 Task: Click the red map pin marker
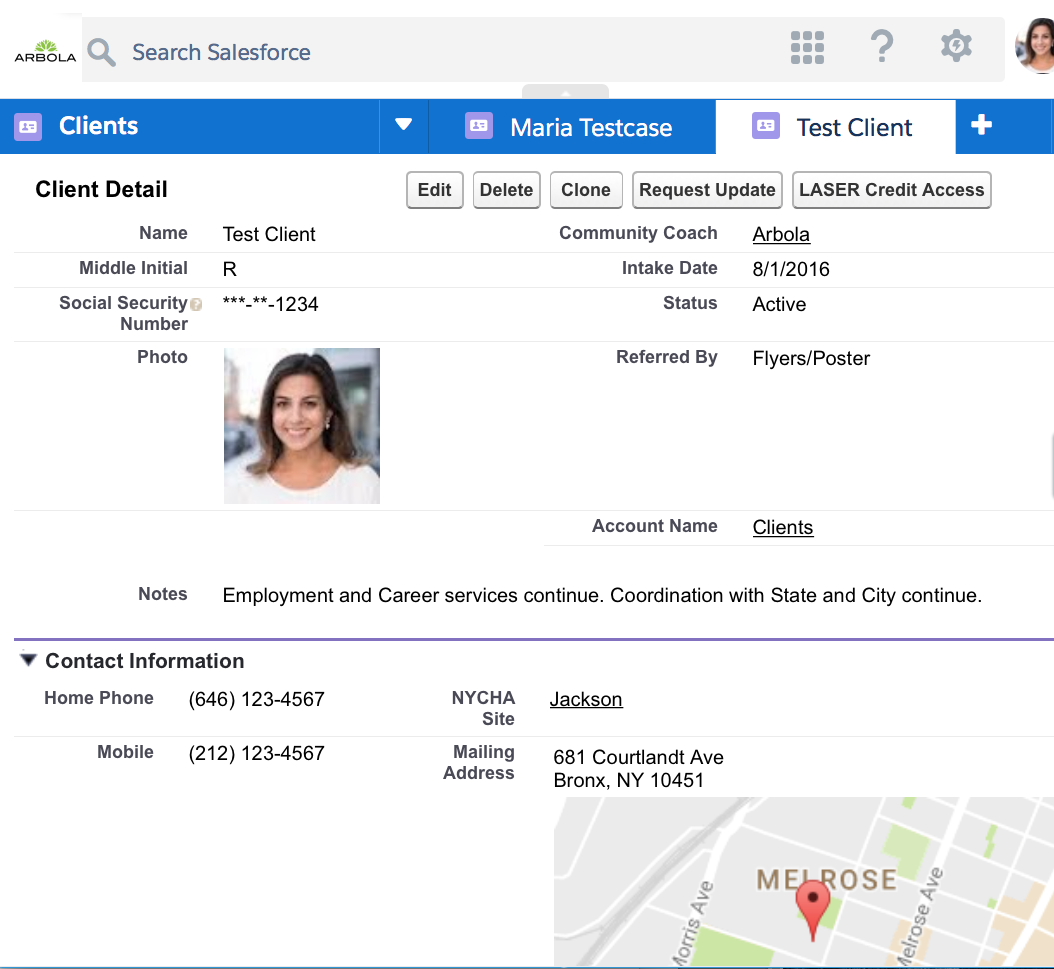tap(813, 910)
